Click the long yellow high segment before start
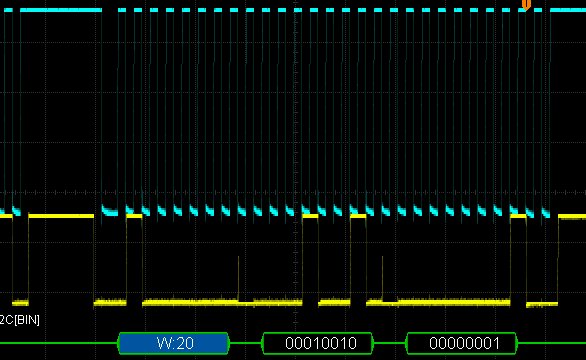This screenshot has width=586, height=360. click(61, 216)
